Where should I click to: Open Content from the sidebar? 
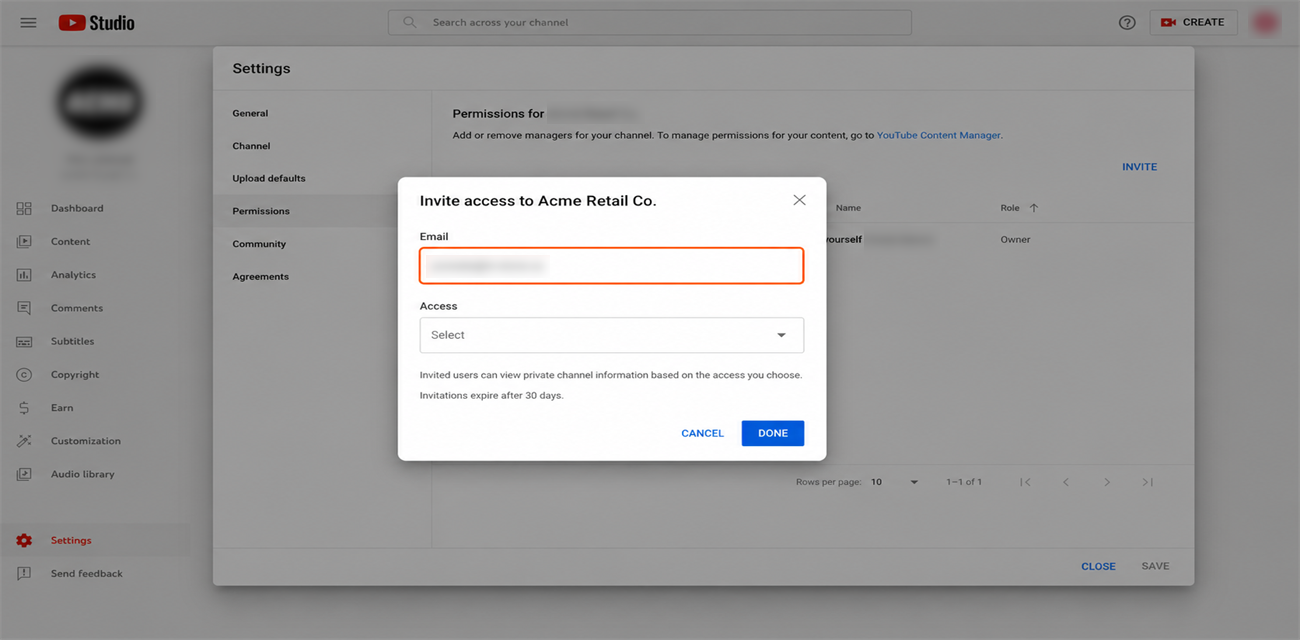[70, 241]
